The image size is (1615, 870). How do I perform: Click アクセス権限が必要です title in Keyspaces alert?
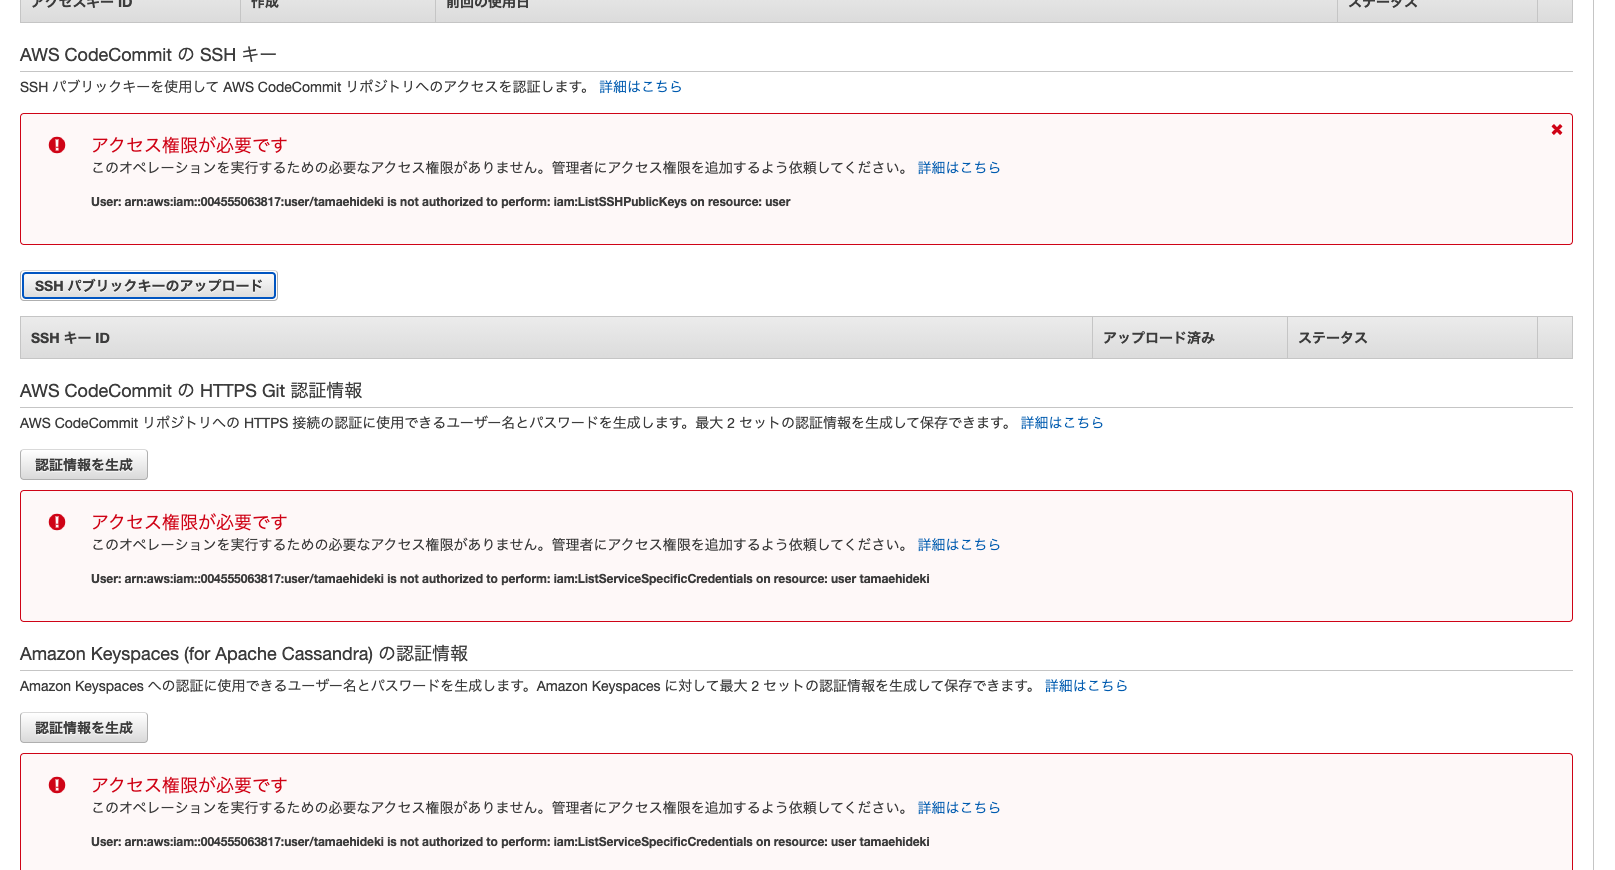(189, 785)
